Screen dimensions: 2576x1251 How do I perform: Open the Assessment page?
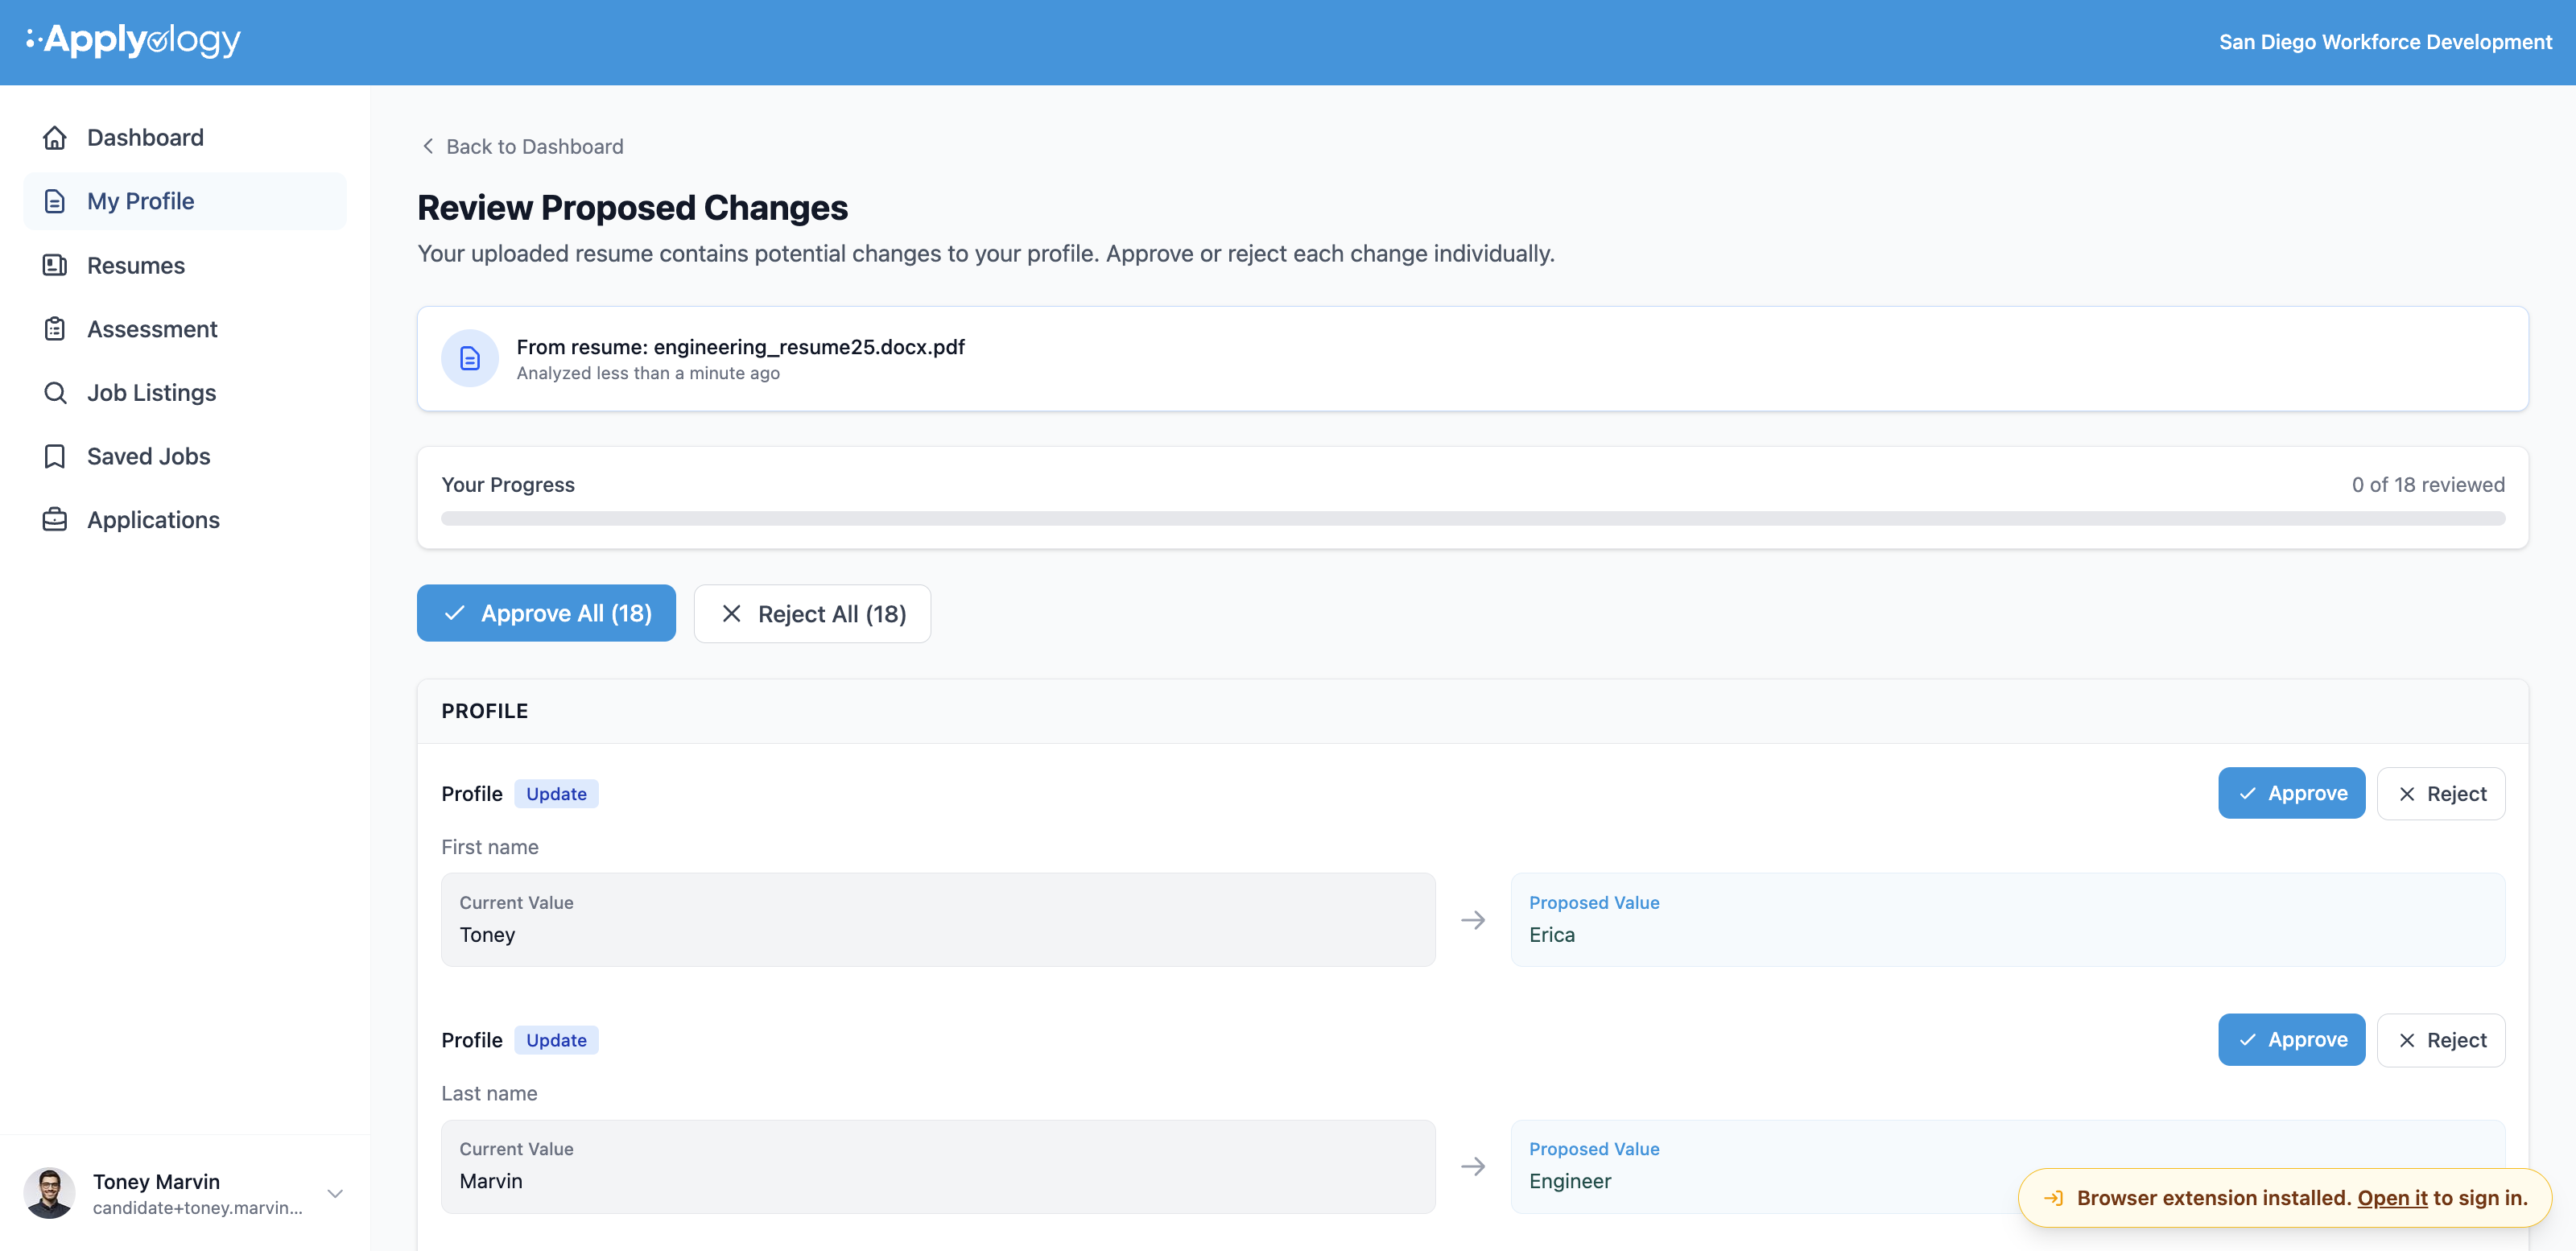[185, 329]
